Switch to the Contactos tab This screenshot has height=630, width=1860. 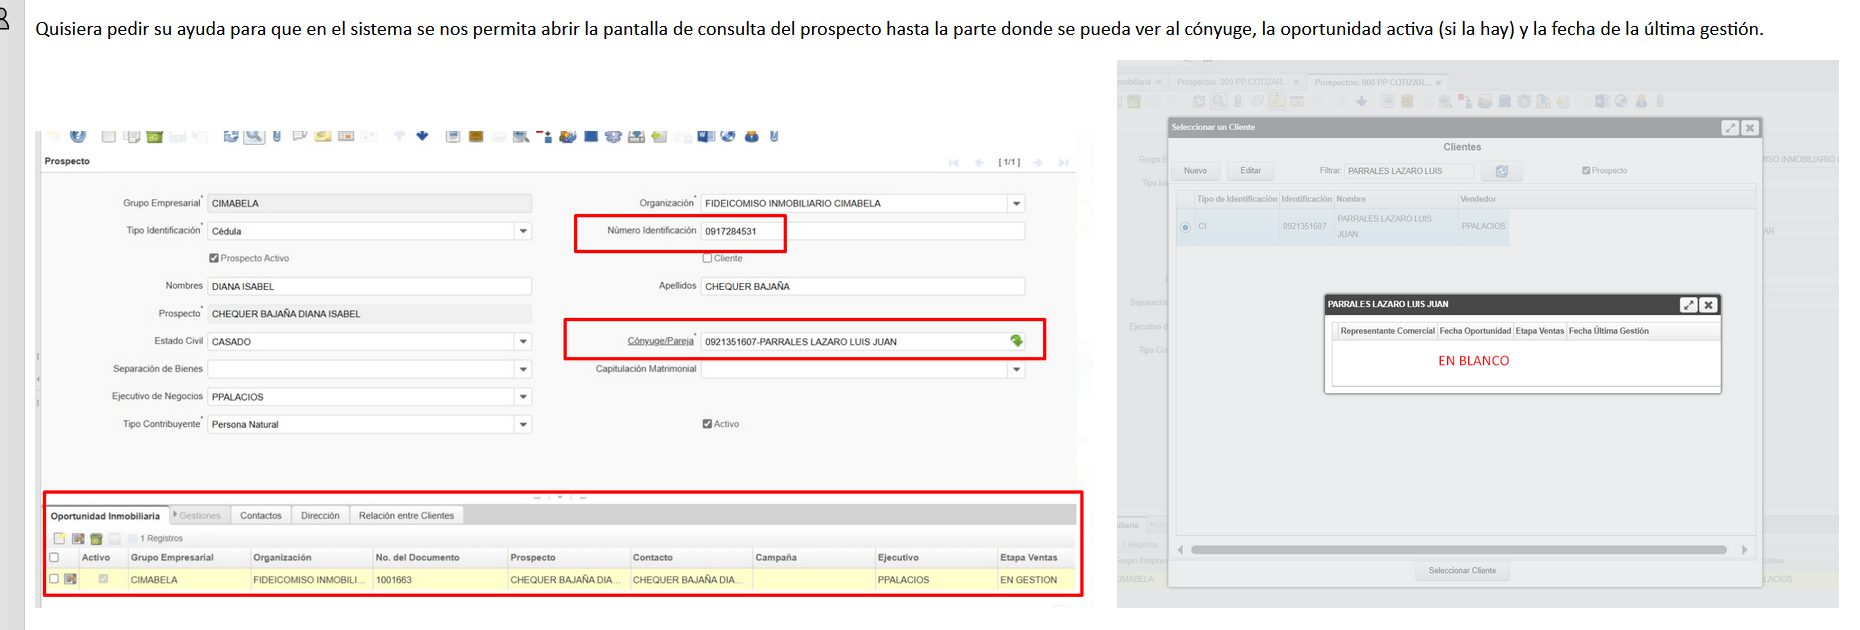coord(260,516)
